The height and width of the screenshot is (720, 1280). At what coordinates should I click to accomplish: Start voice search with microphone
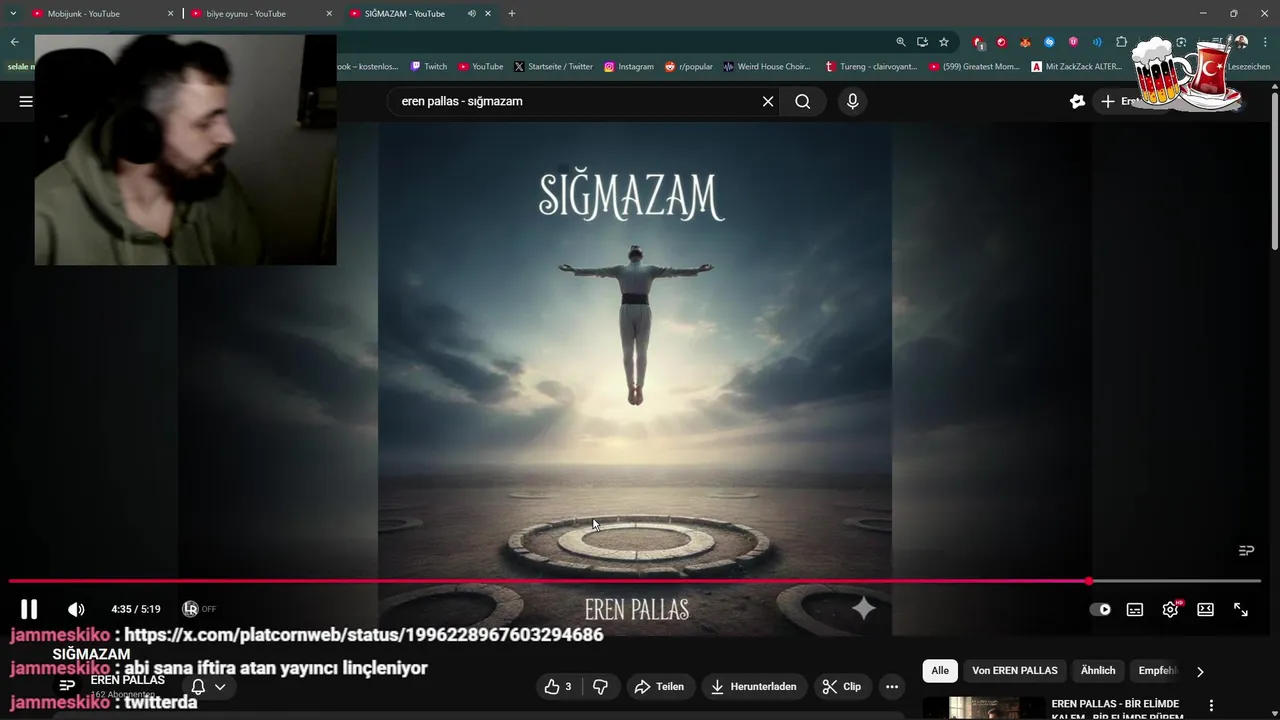[852, 101]
